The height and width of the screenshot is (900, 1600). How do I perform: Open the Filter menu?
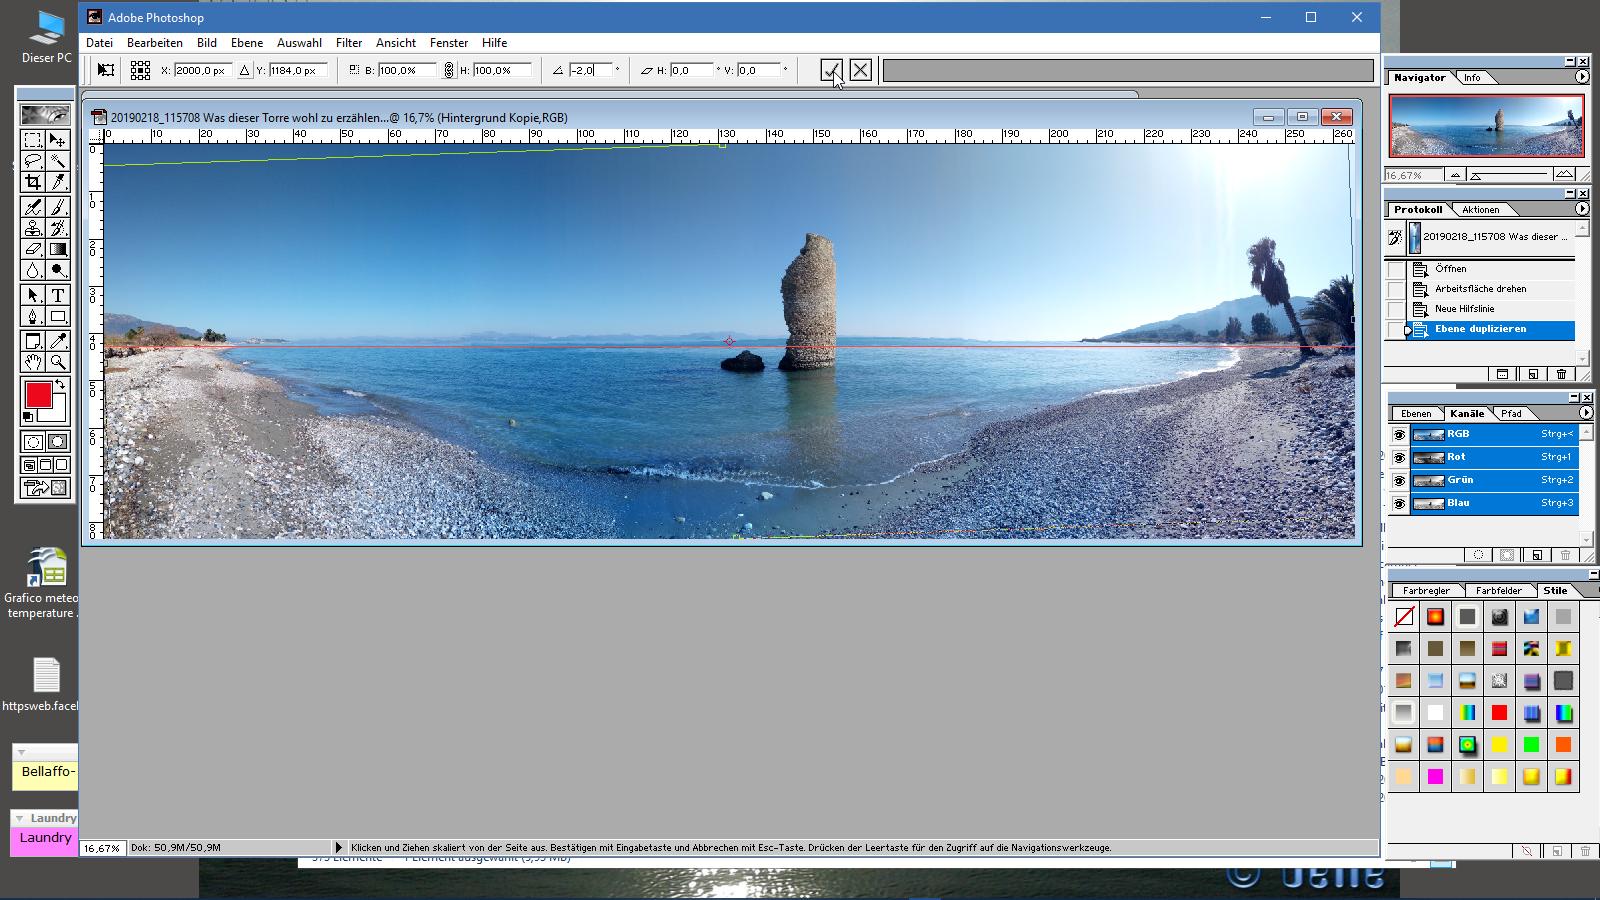(348, 43)
